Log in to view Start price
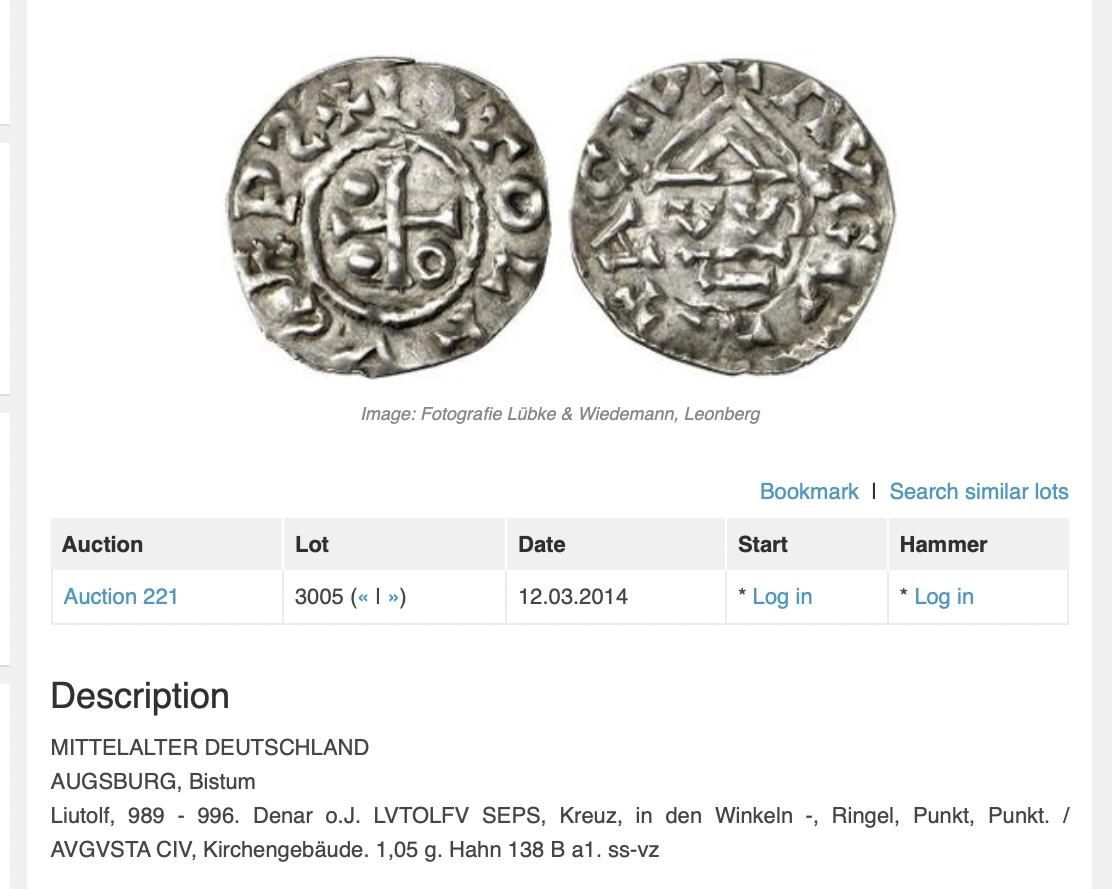This screenshot has width=1112, height=889. pos(782,597)
